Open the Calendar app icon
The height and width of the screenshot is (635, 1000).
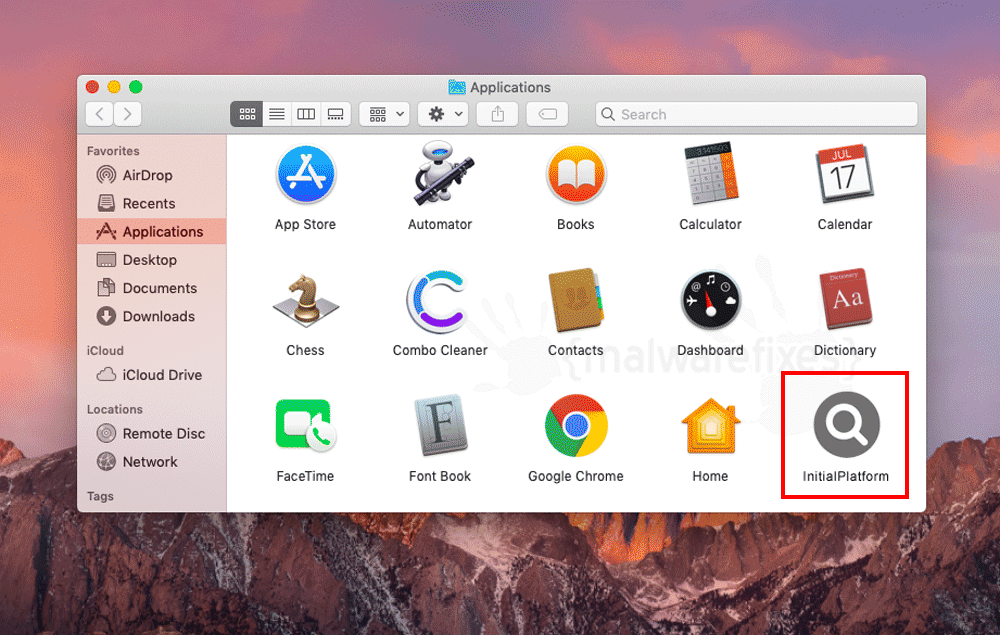click(844, 173)
